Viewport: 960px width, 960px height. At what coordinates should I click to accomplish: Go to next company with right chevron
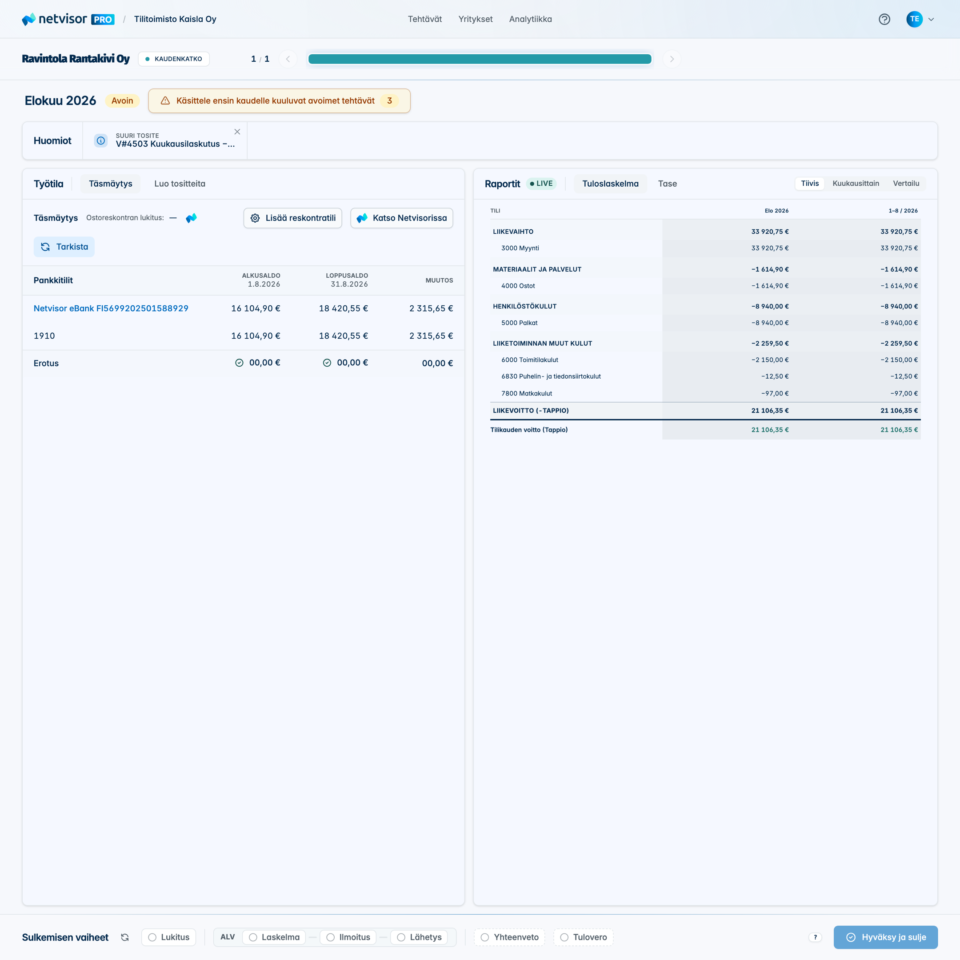[672, 59]
